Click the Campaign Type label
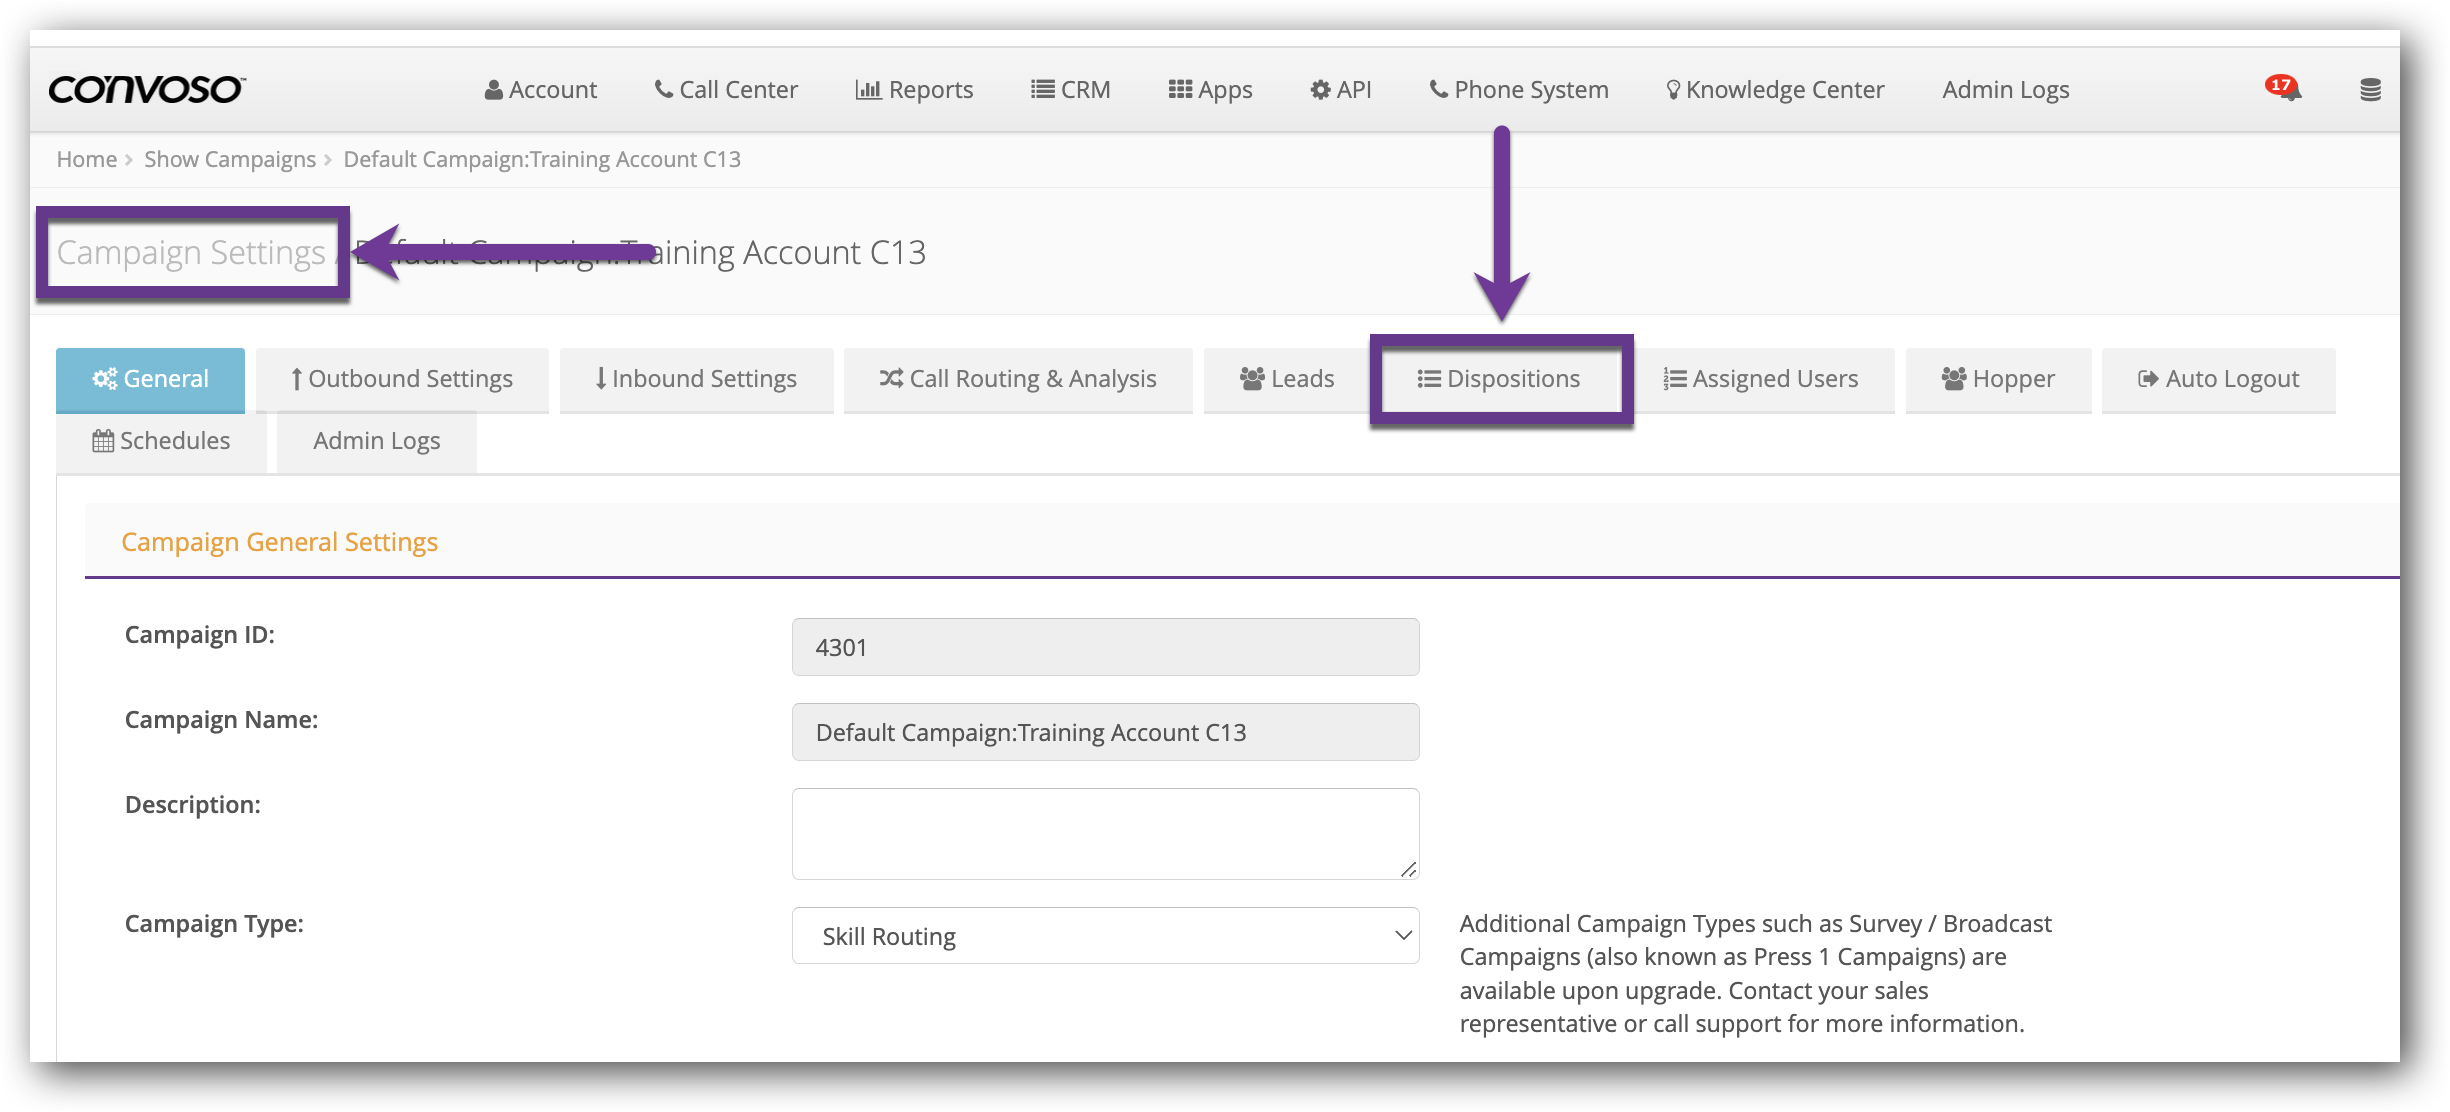 point(214,924)
